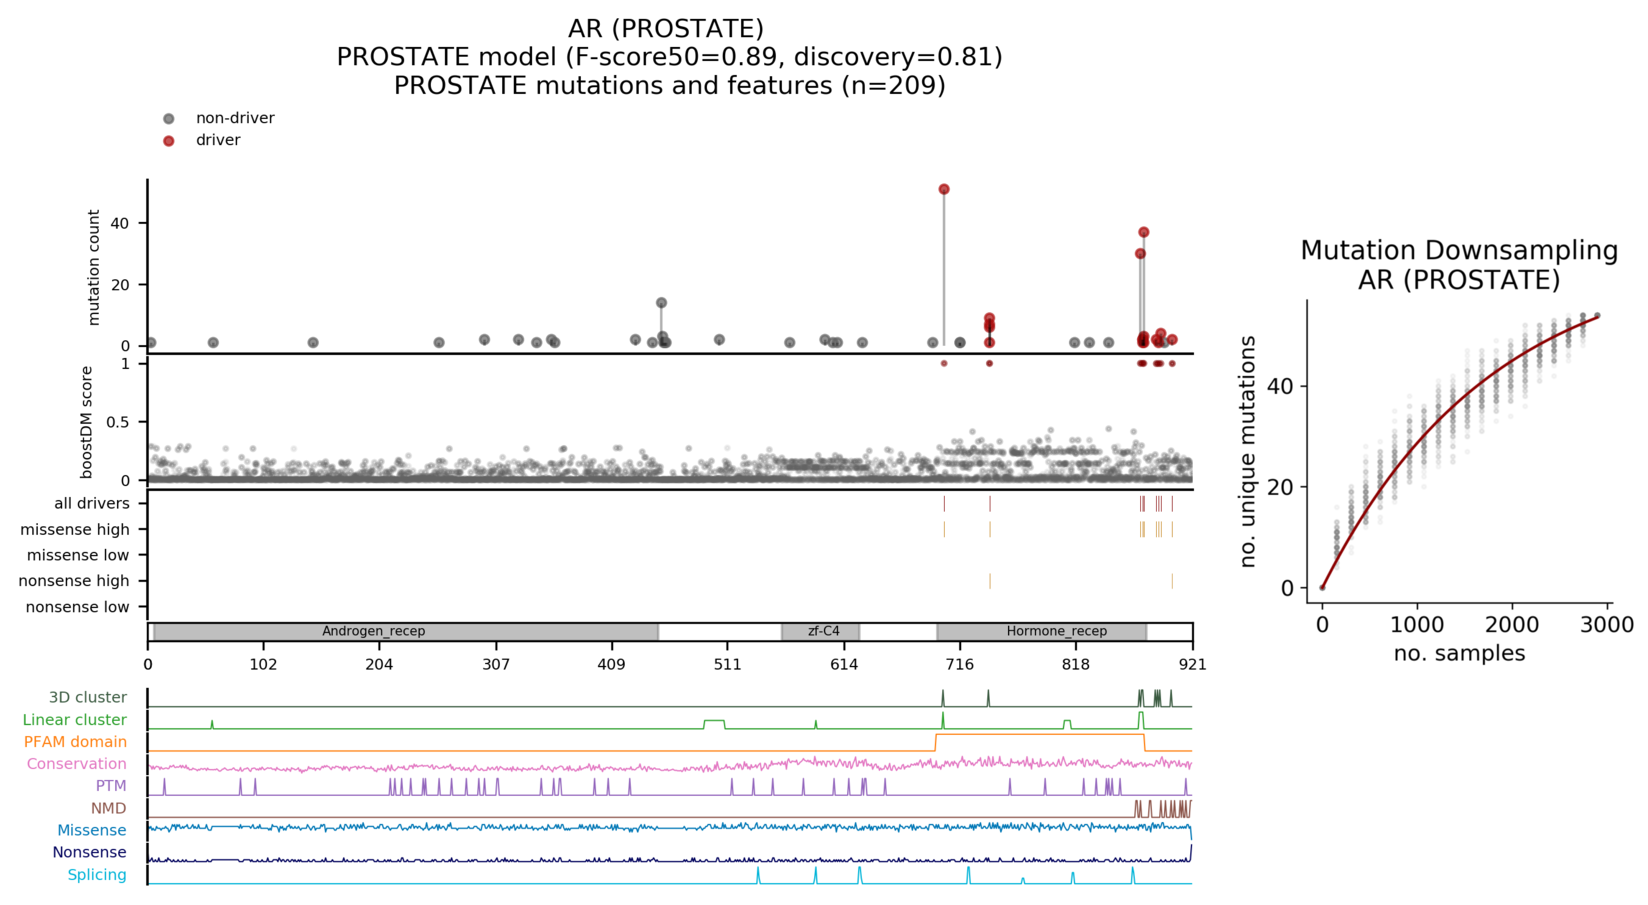Select the Linear cluster track label
The image size is (1648, 905).
point(74,720)
